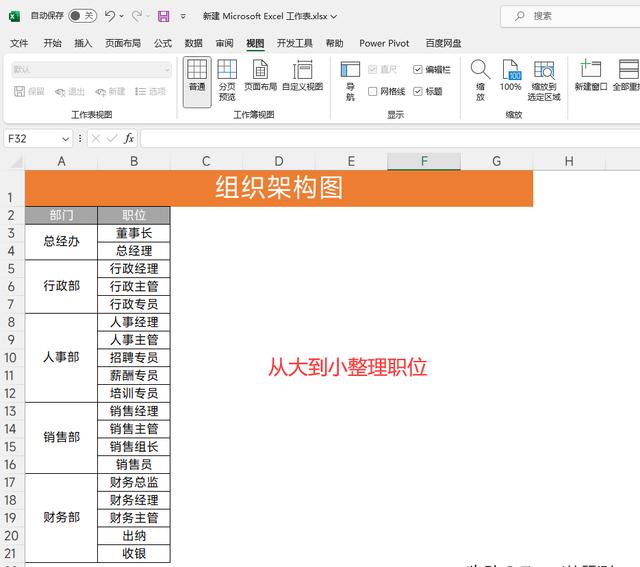
Task: Click the purple Save icon
Action: pyautogui.click(x=164, y=16)
